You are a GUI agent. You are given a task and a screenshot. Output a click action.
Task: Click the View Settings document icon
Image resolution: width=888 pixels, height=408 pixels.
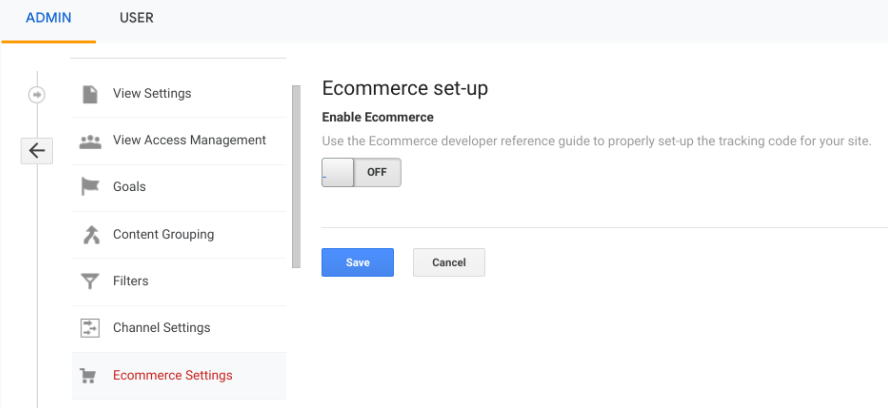90,94
